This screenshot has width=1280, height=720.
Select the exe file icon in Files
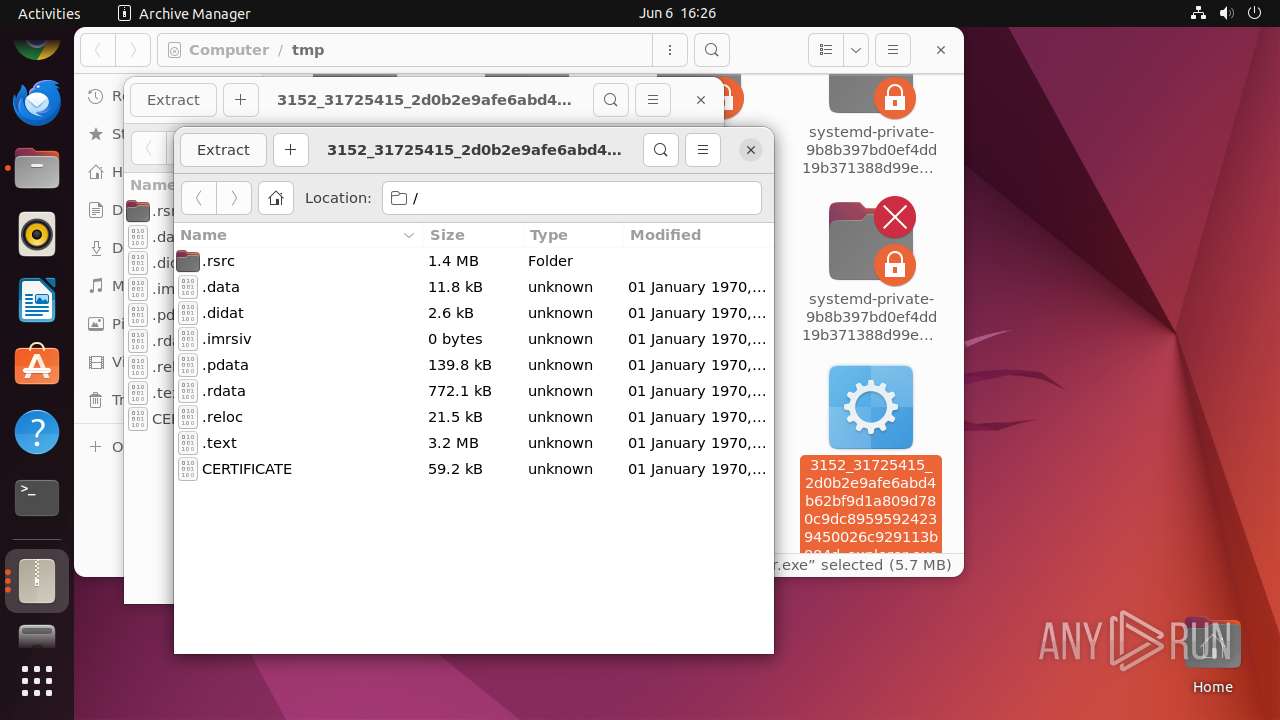pyautogui.click(x=870, y=407)
